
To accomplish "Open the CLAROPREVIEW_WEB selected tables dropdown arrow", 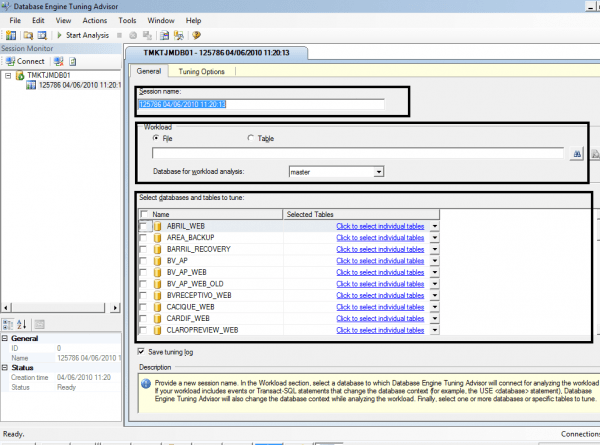I will click(x=435, y=330).
